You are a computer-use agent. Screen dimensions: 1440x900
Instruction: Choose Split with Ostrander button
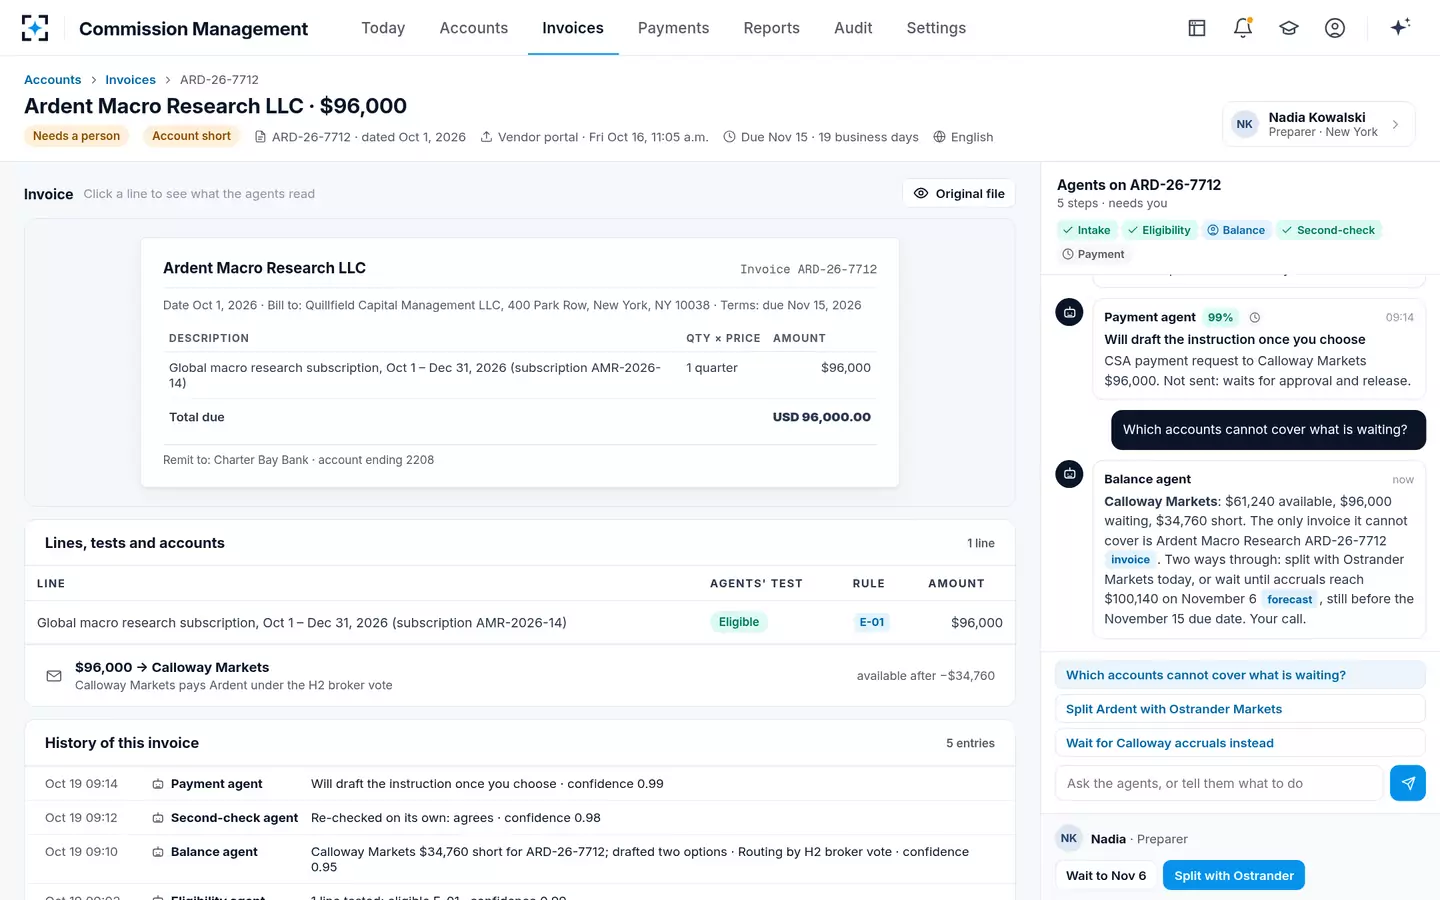tap(1233, 875)
